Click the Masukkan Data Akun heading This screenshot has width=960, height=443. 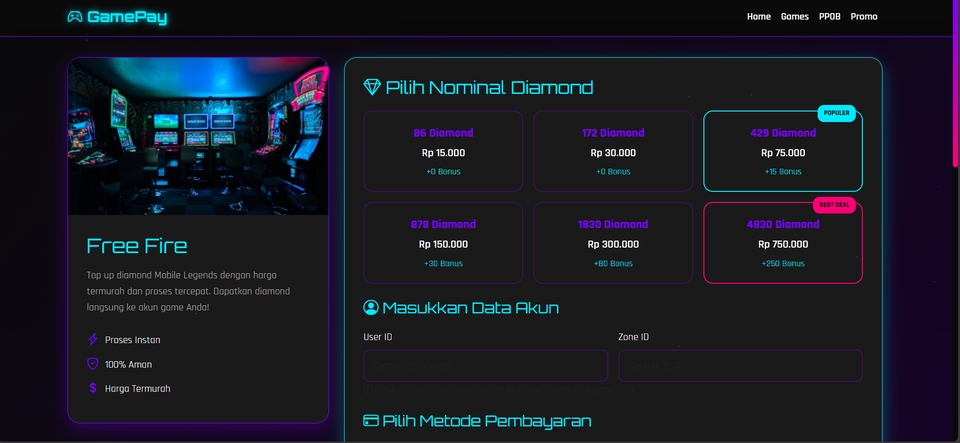tap(470, 307)
